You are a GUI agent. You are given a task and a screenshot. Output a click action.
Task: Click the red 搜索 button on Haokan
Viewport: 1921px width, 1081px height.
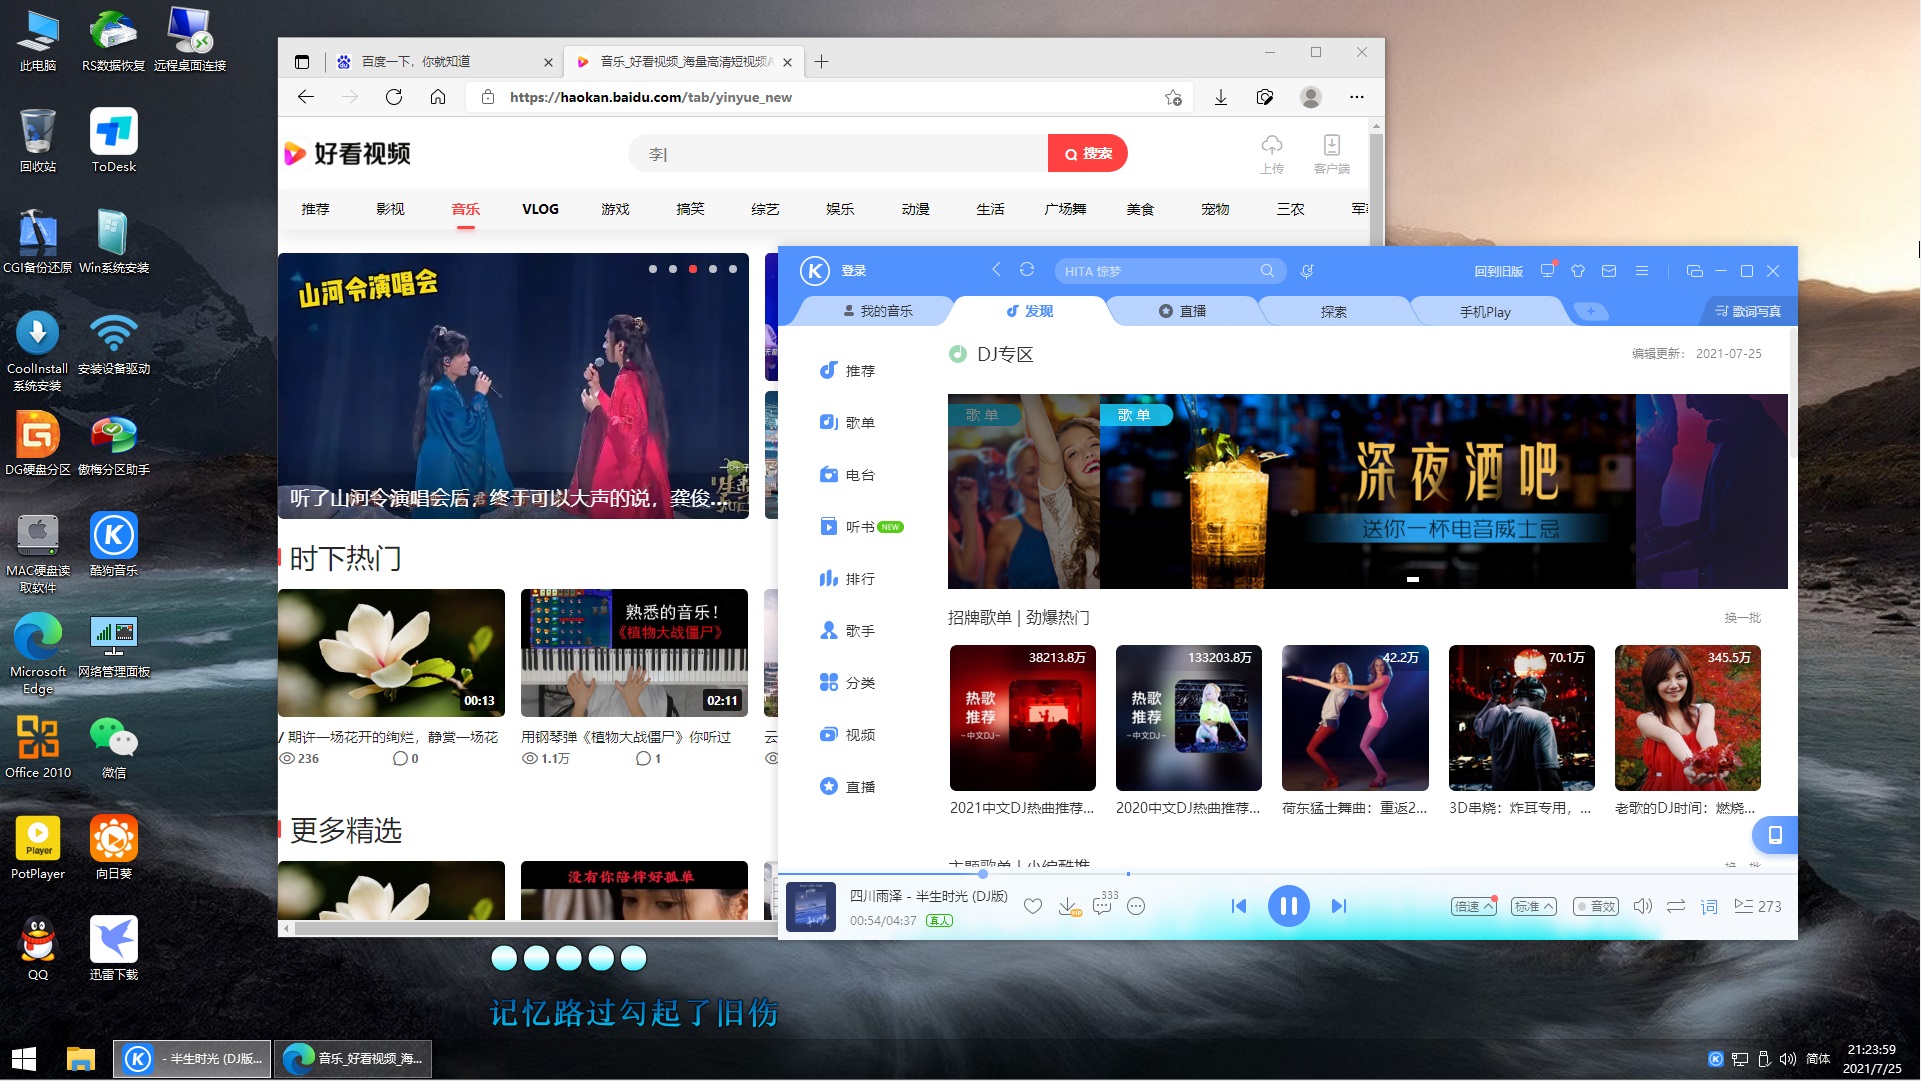click(1087, 154)
